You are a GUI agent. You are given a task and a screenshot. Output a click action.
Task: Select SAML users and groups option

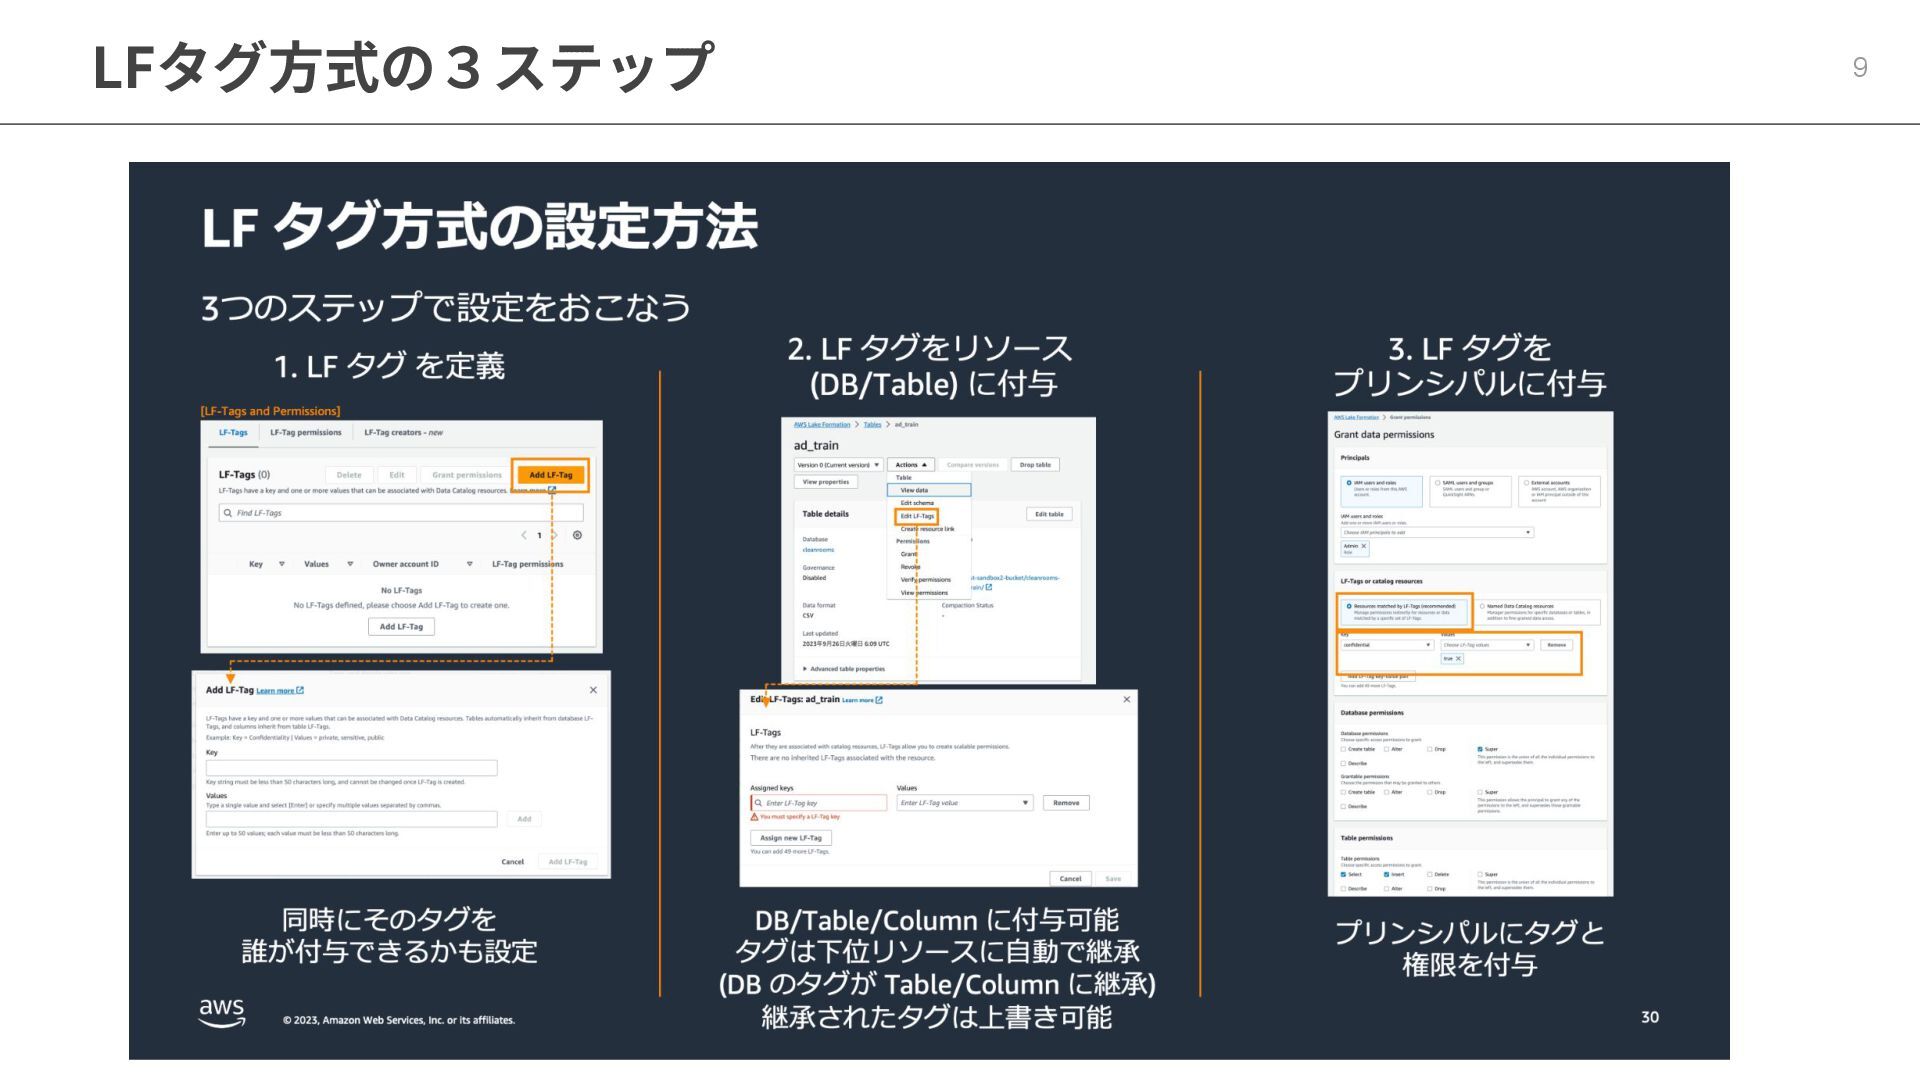pyautogui.click(x=1470, y=491)
